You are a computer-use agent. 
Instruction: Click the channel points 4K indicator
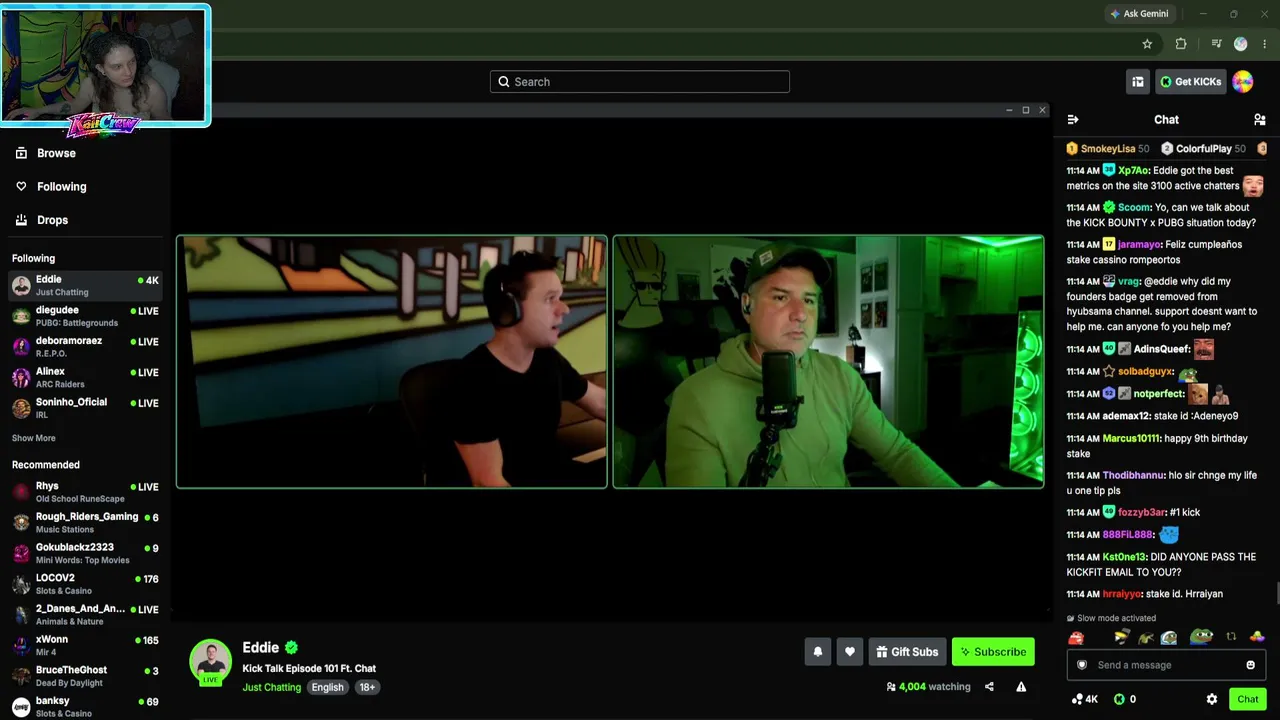point(1085,700)
